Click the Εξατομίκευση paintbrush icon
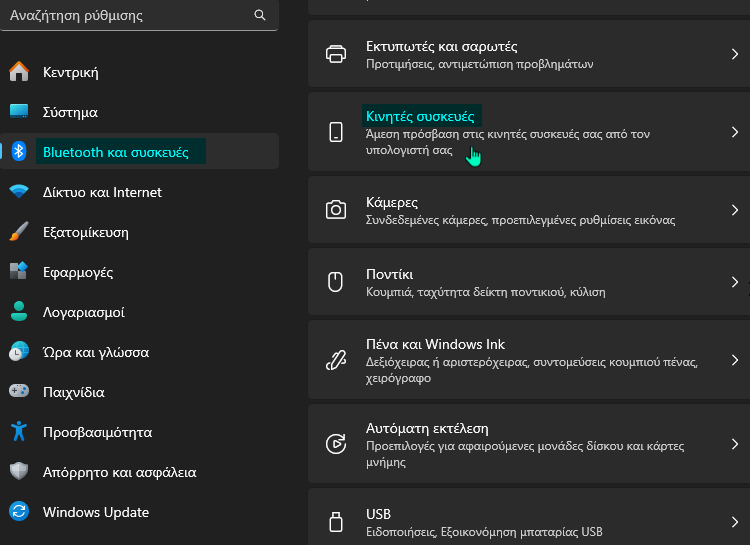Image resolution: width=750 pixels, height=545 pixels. click(19, 232)
